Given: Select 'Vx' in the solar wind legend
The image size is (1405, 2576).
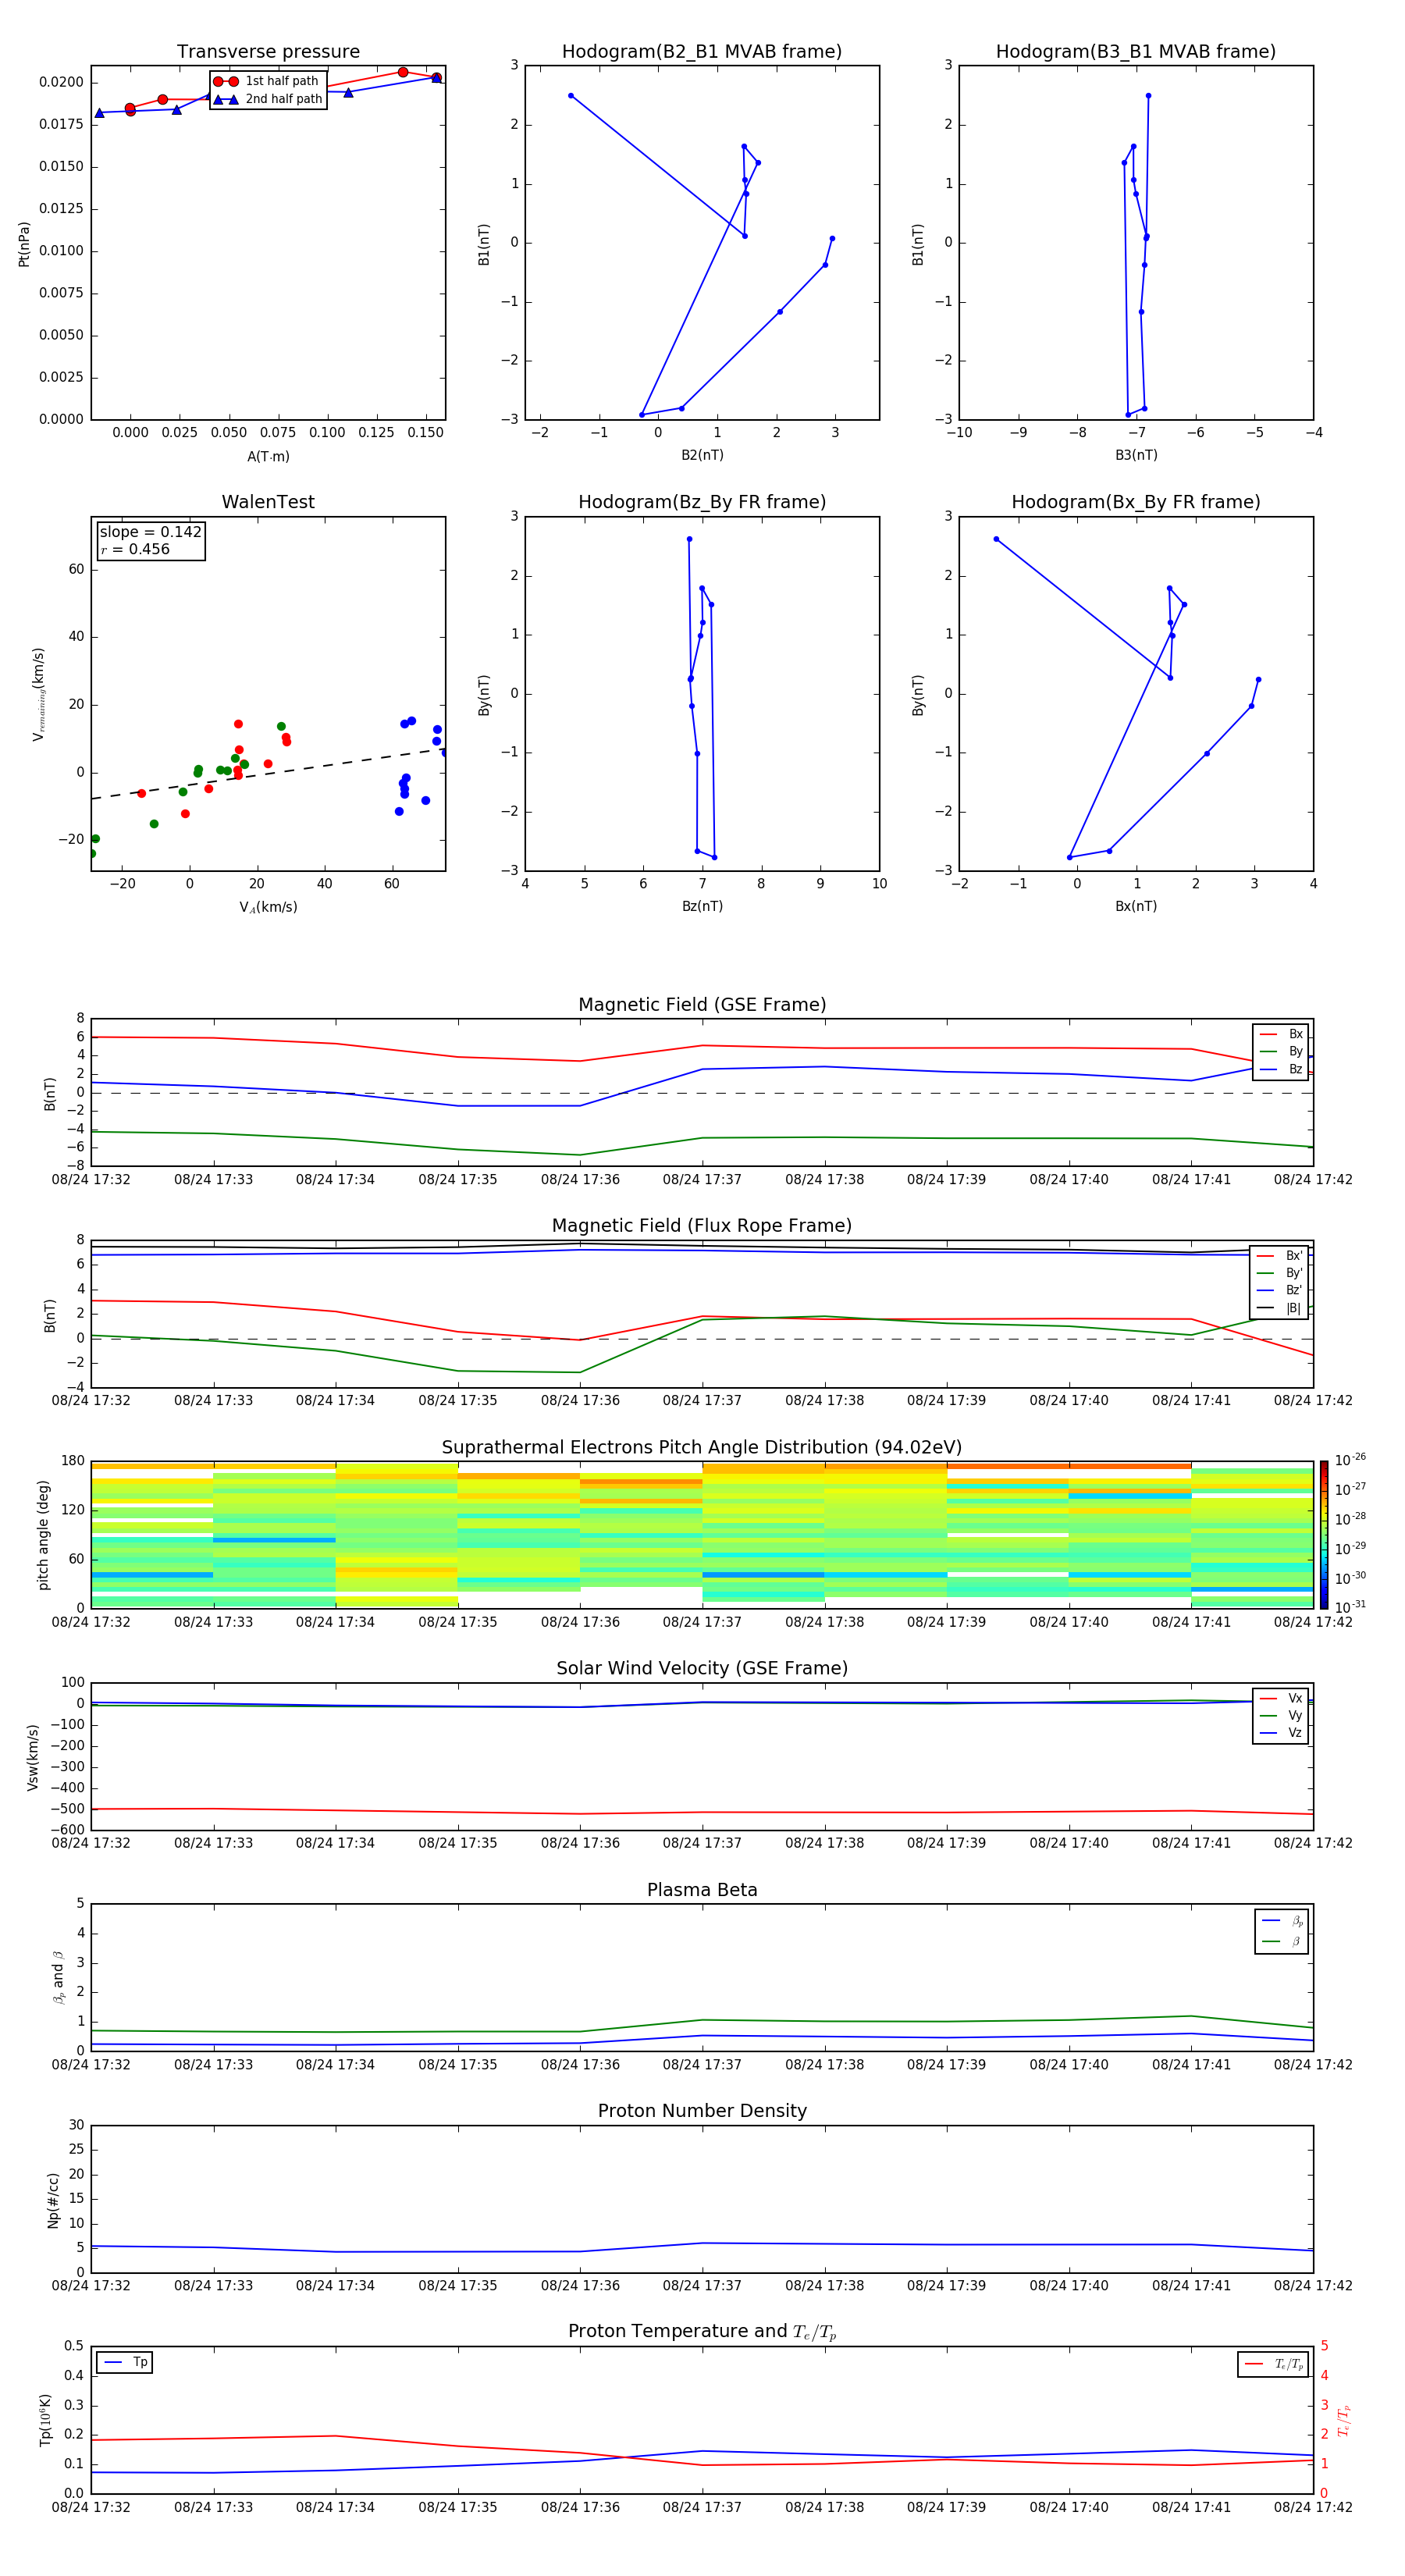Looking at the screenshot, I should (1281, 1698).
